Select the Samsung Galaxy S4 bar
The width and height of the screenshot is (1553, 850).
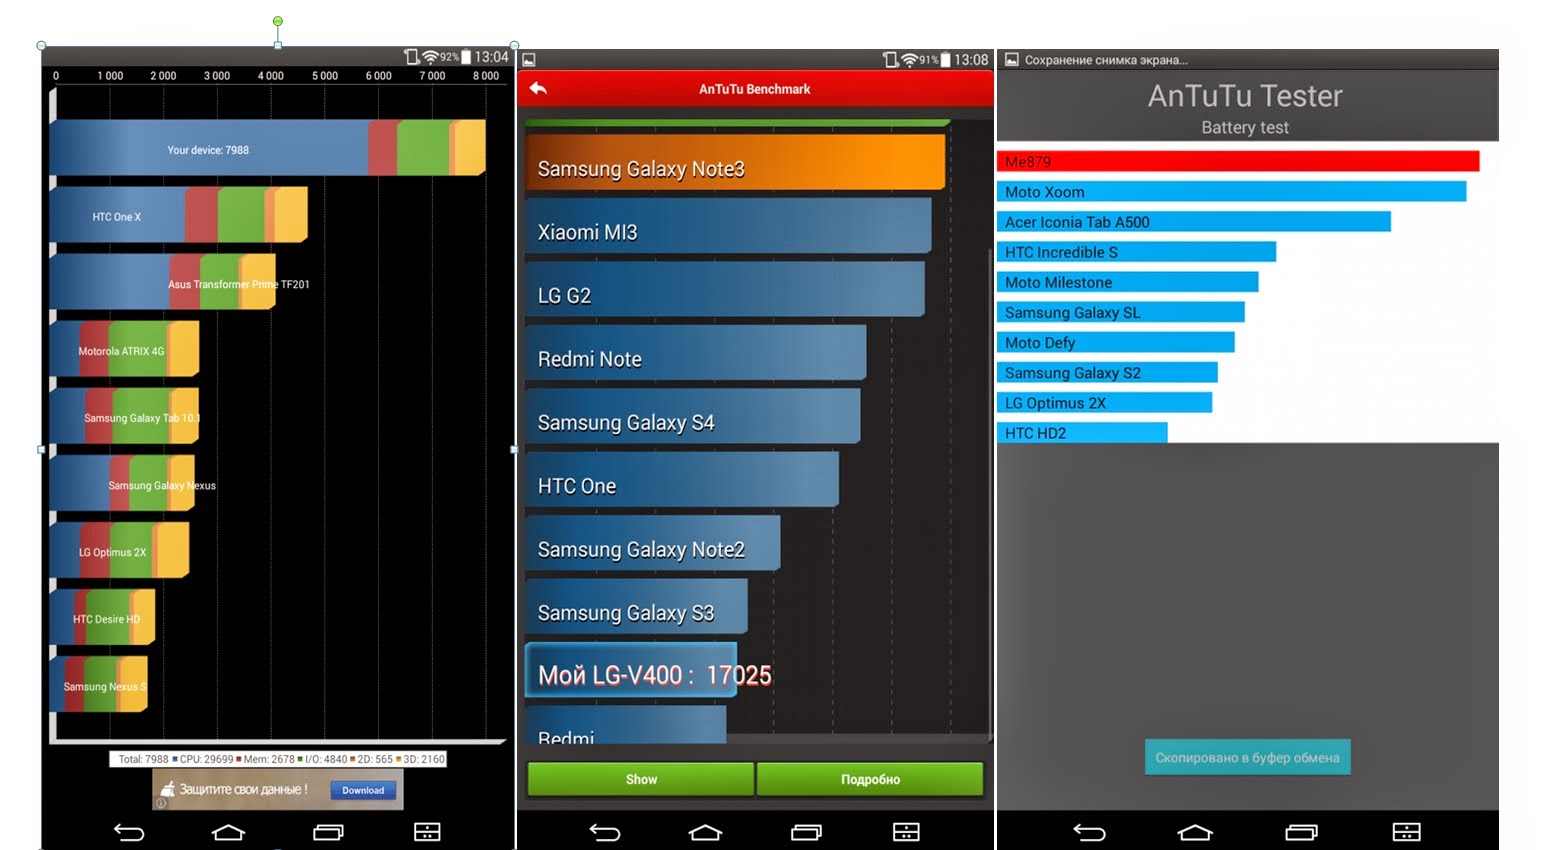click(x=693, y=416)
